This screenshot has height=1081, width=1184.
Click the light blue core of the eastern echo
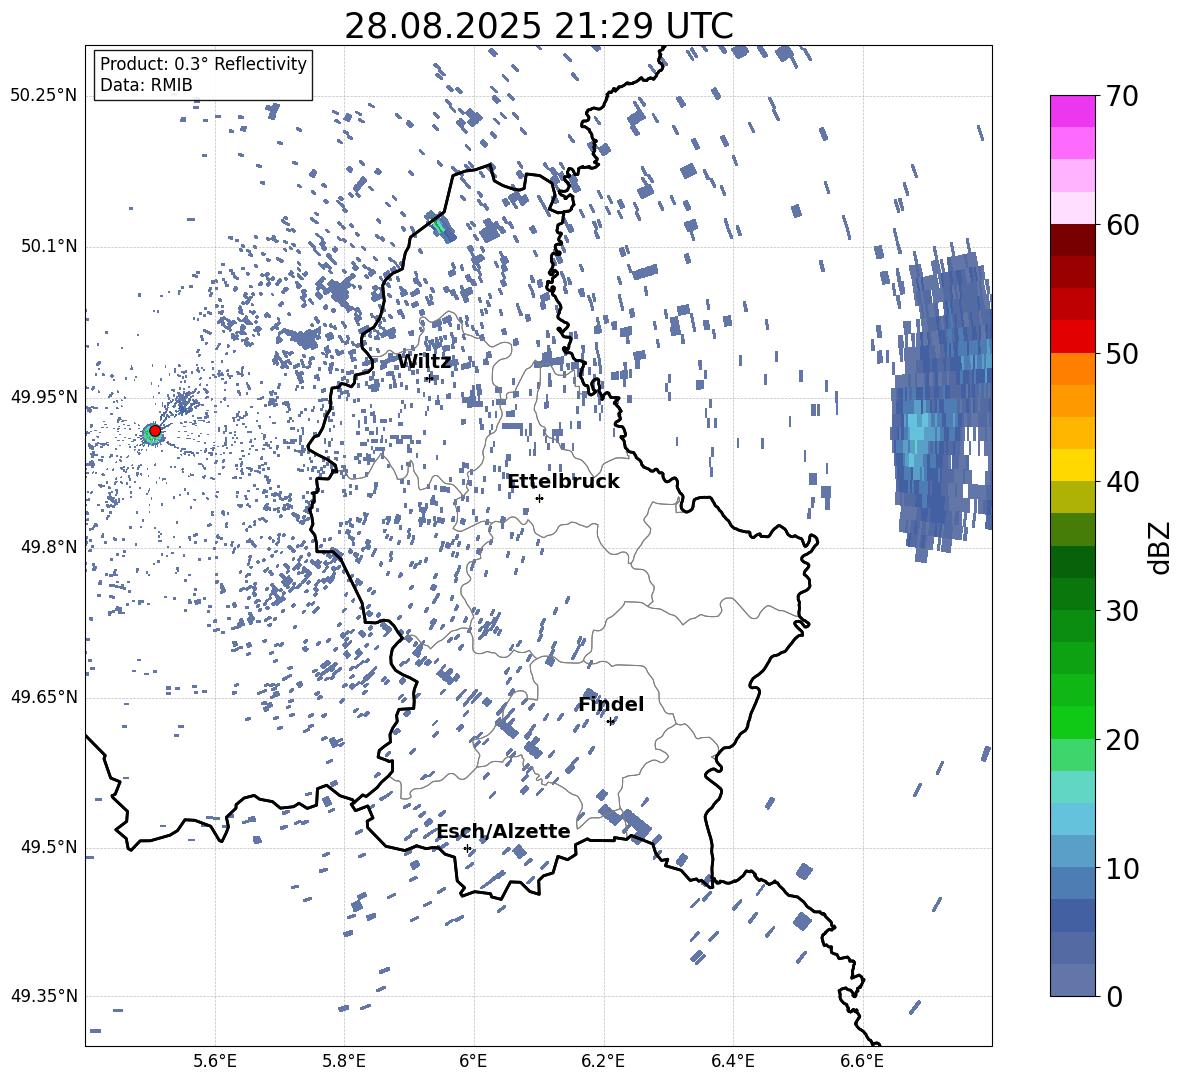pyautogui.click(x=917, y=438)
